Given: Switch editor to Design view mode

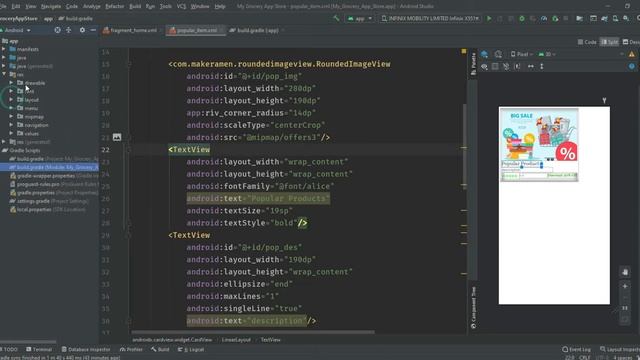Looking at the screenshot, I should pos(631,42).
